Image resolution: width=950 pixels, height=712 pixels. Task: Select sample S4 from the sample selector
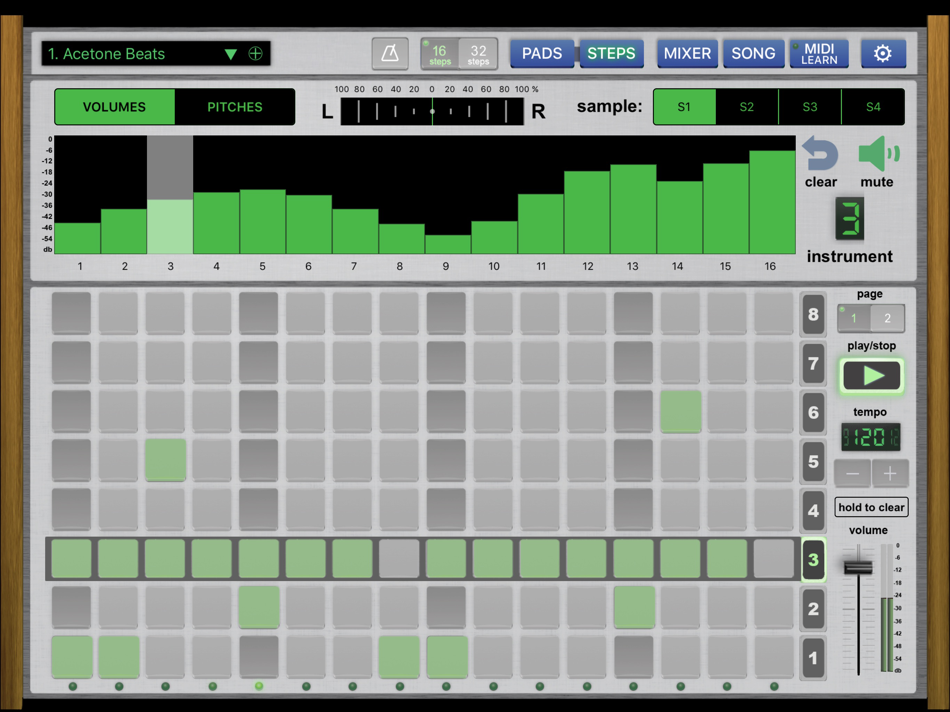tap(872, 106)
